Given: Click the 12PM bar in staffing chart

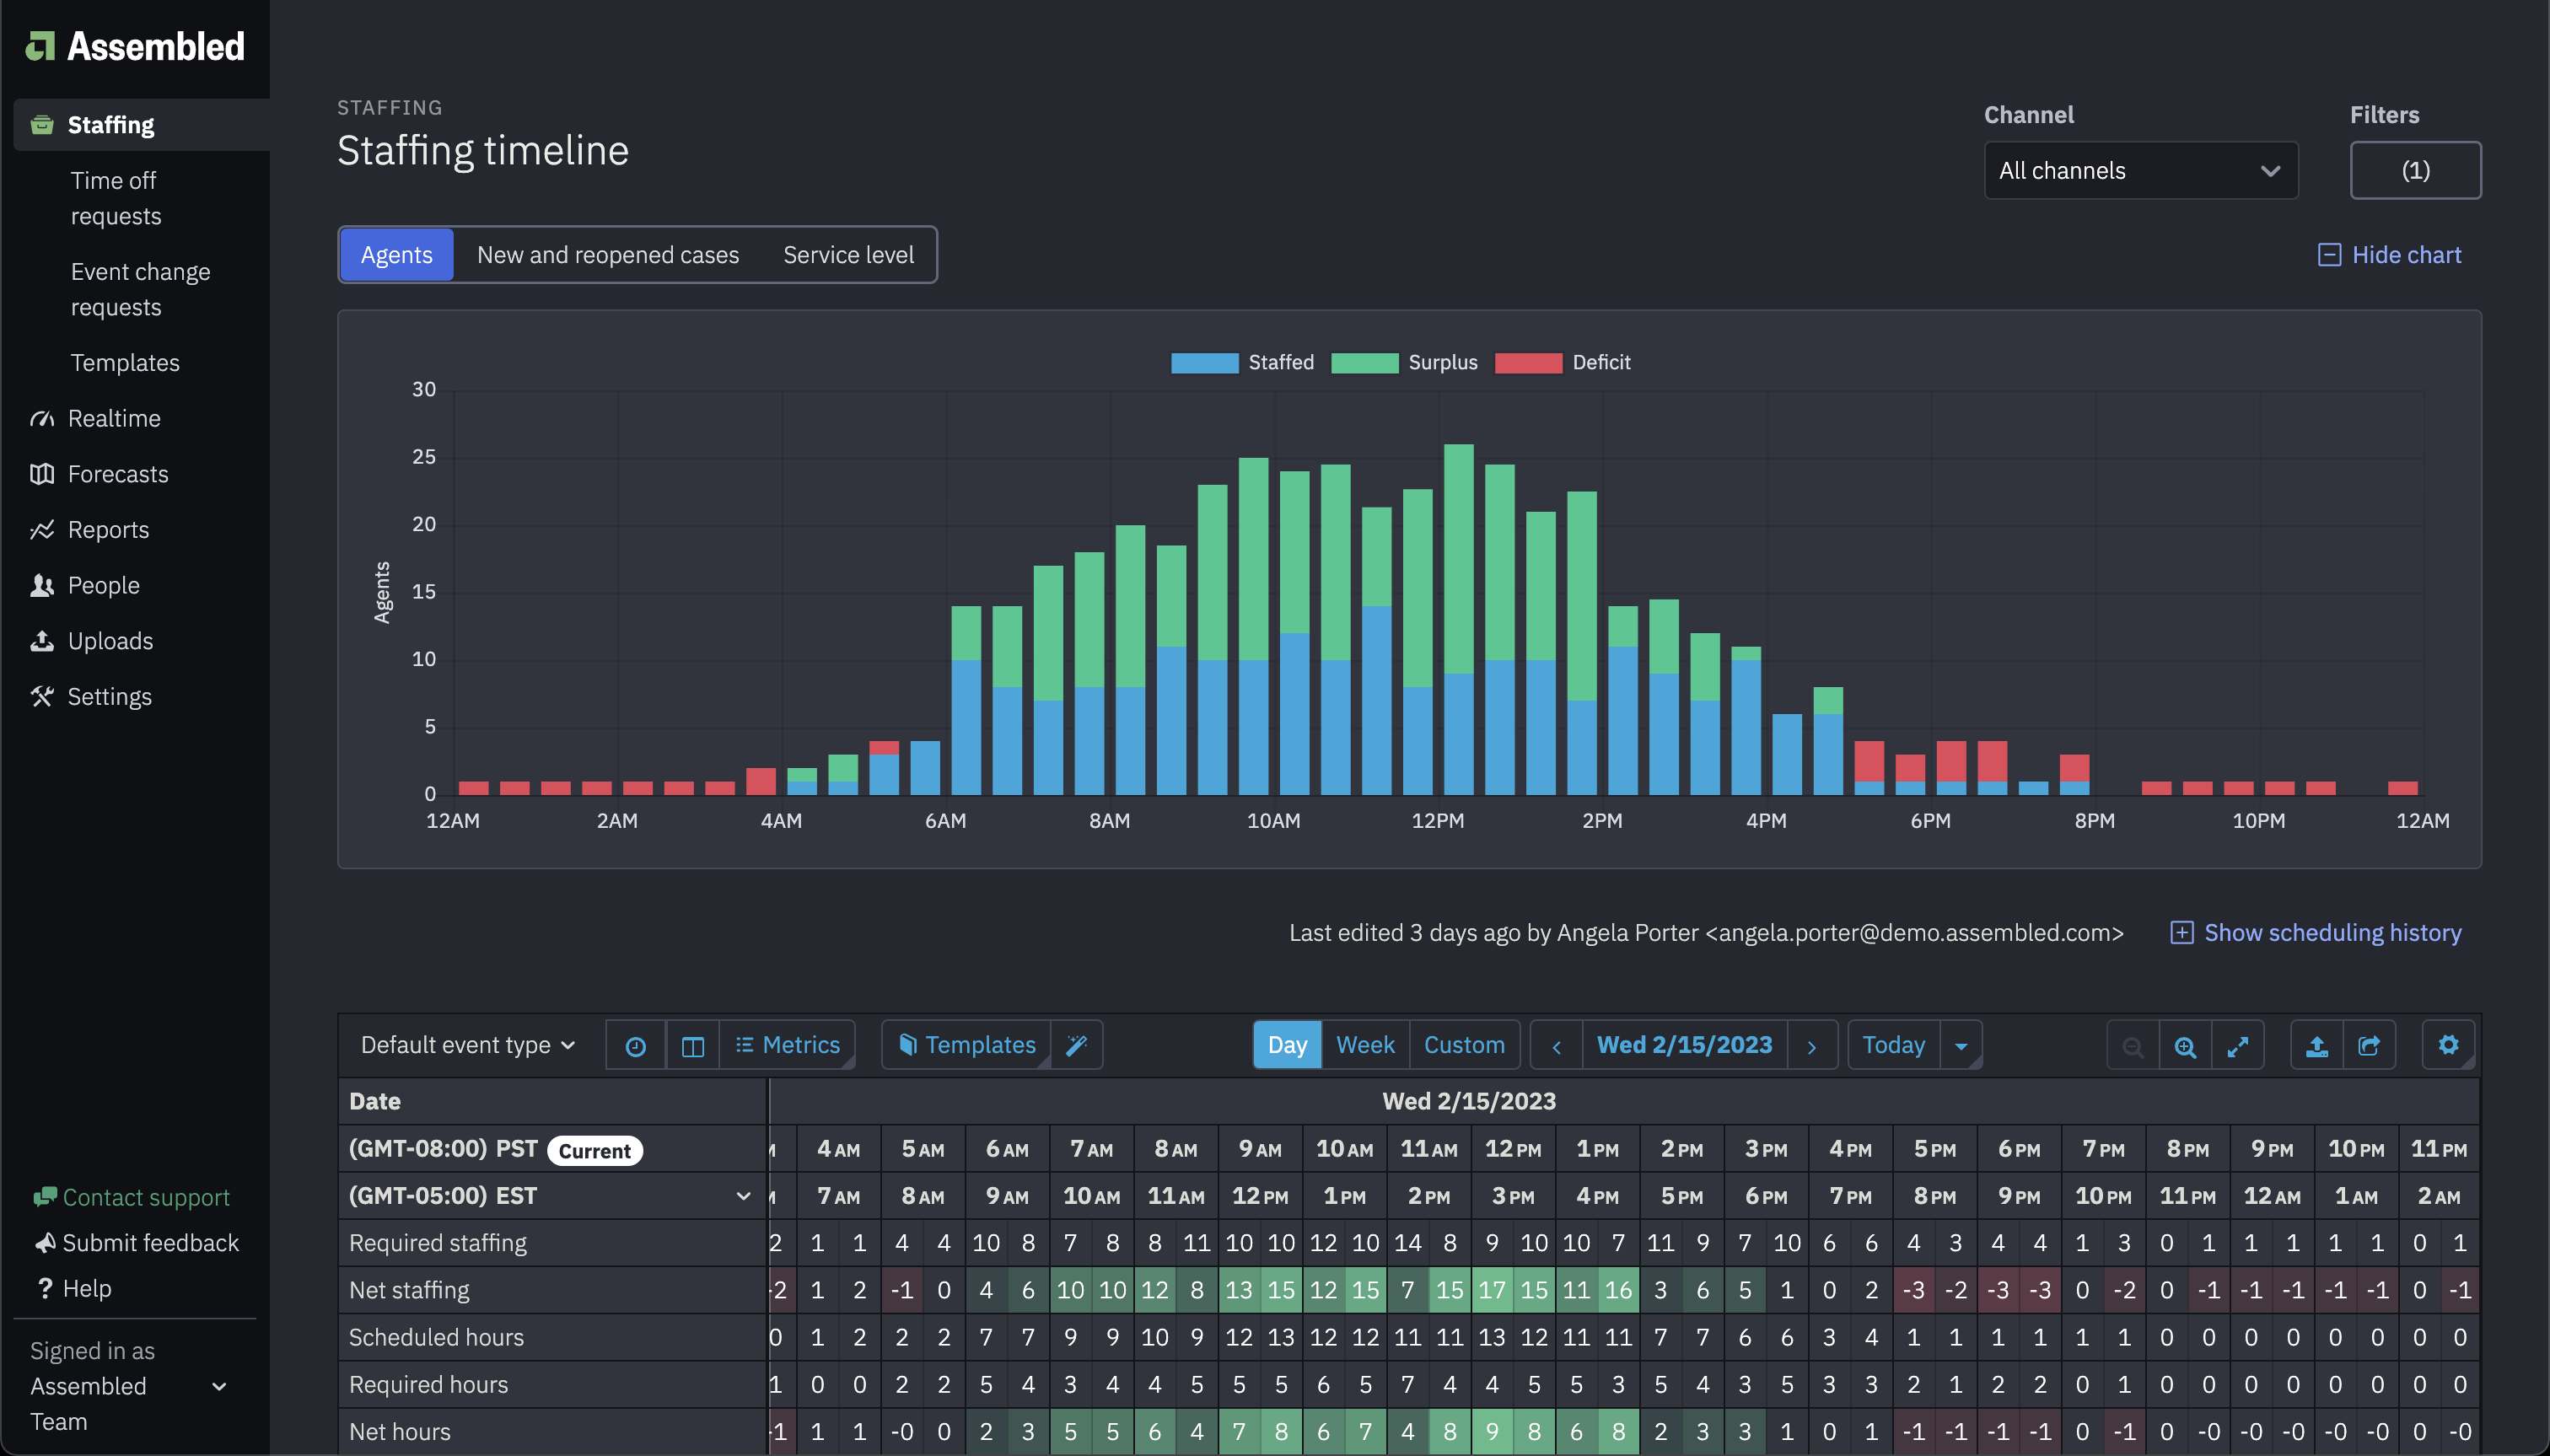Looking at the screenshot, I should [1459, 620].
